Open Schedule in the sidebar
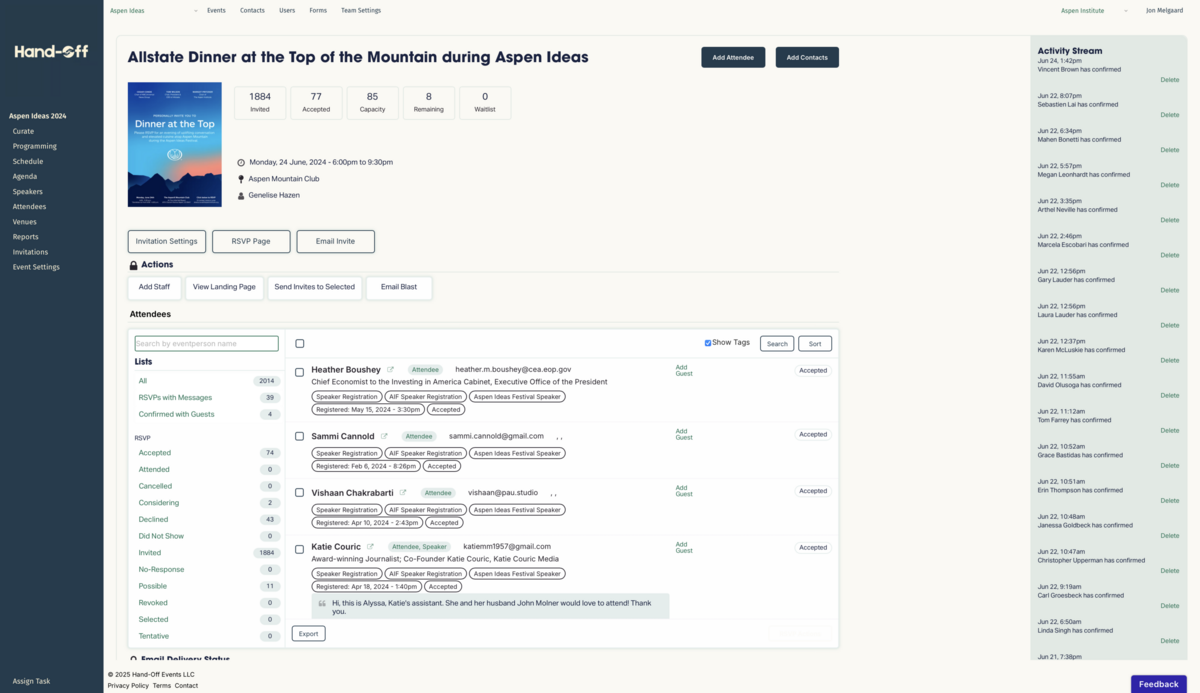 pos(28,161)
